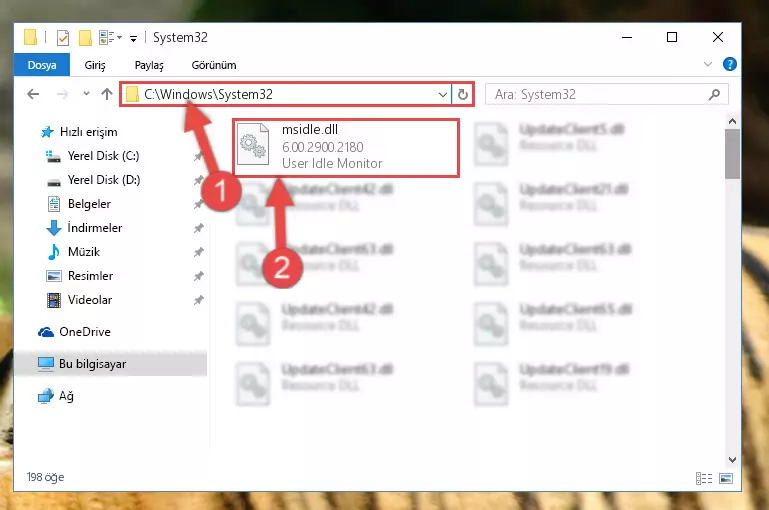Click the 198 öğe status text
This screenshot has width=769, height=510.
45,477
